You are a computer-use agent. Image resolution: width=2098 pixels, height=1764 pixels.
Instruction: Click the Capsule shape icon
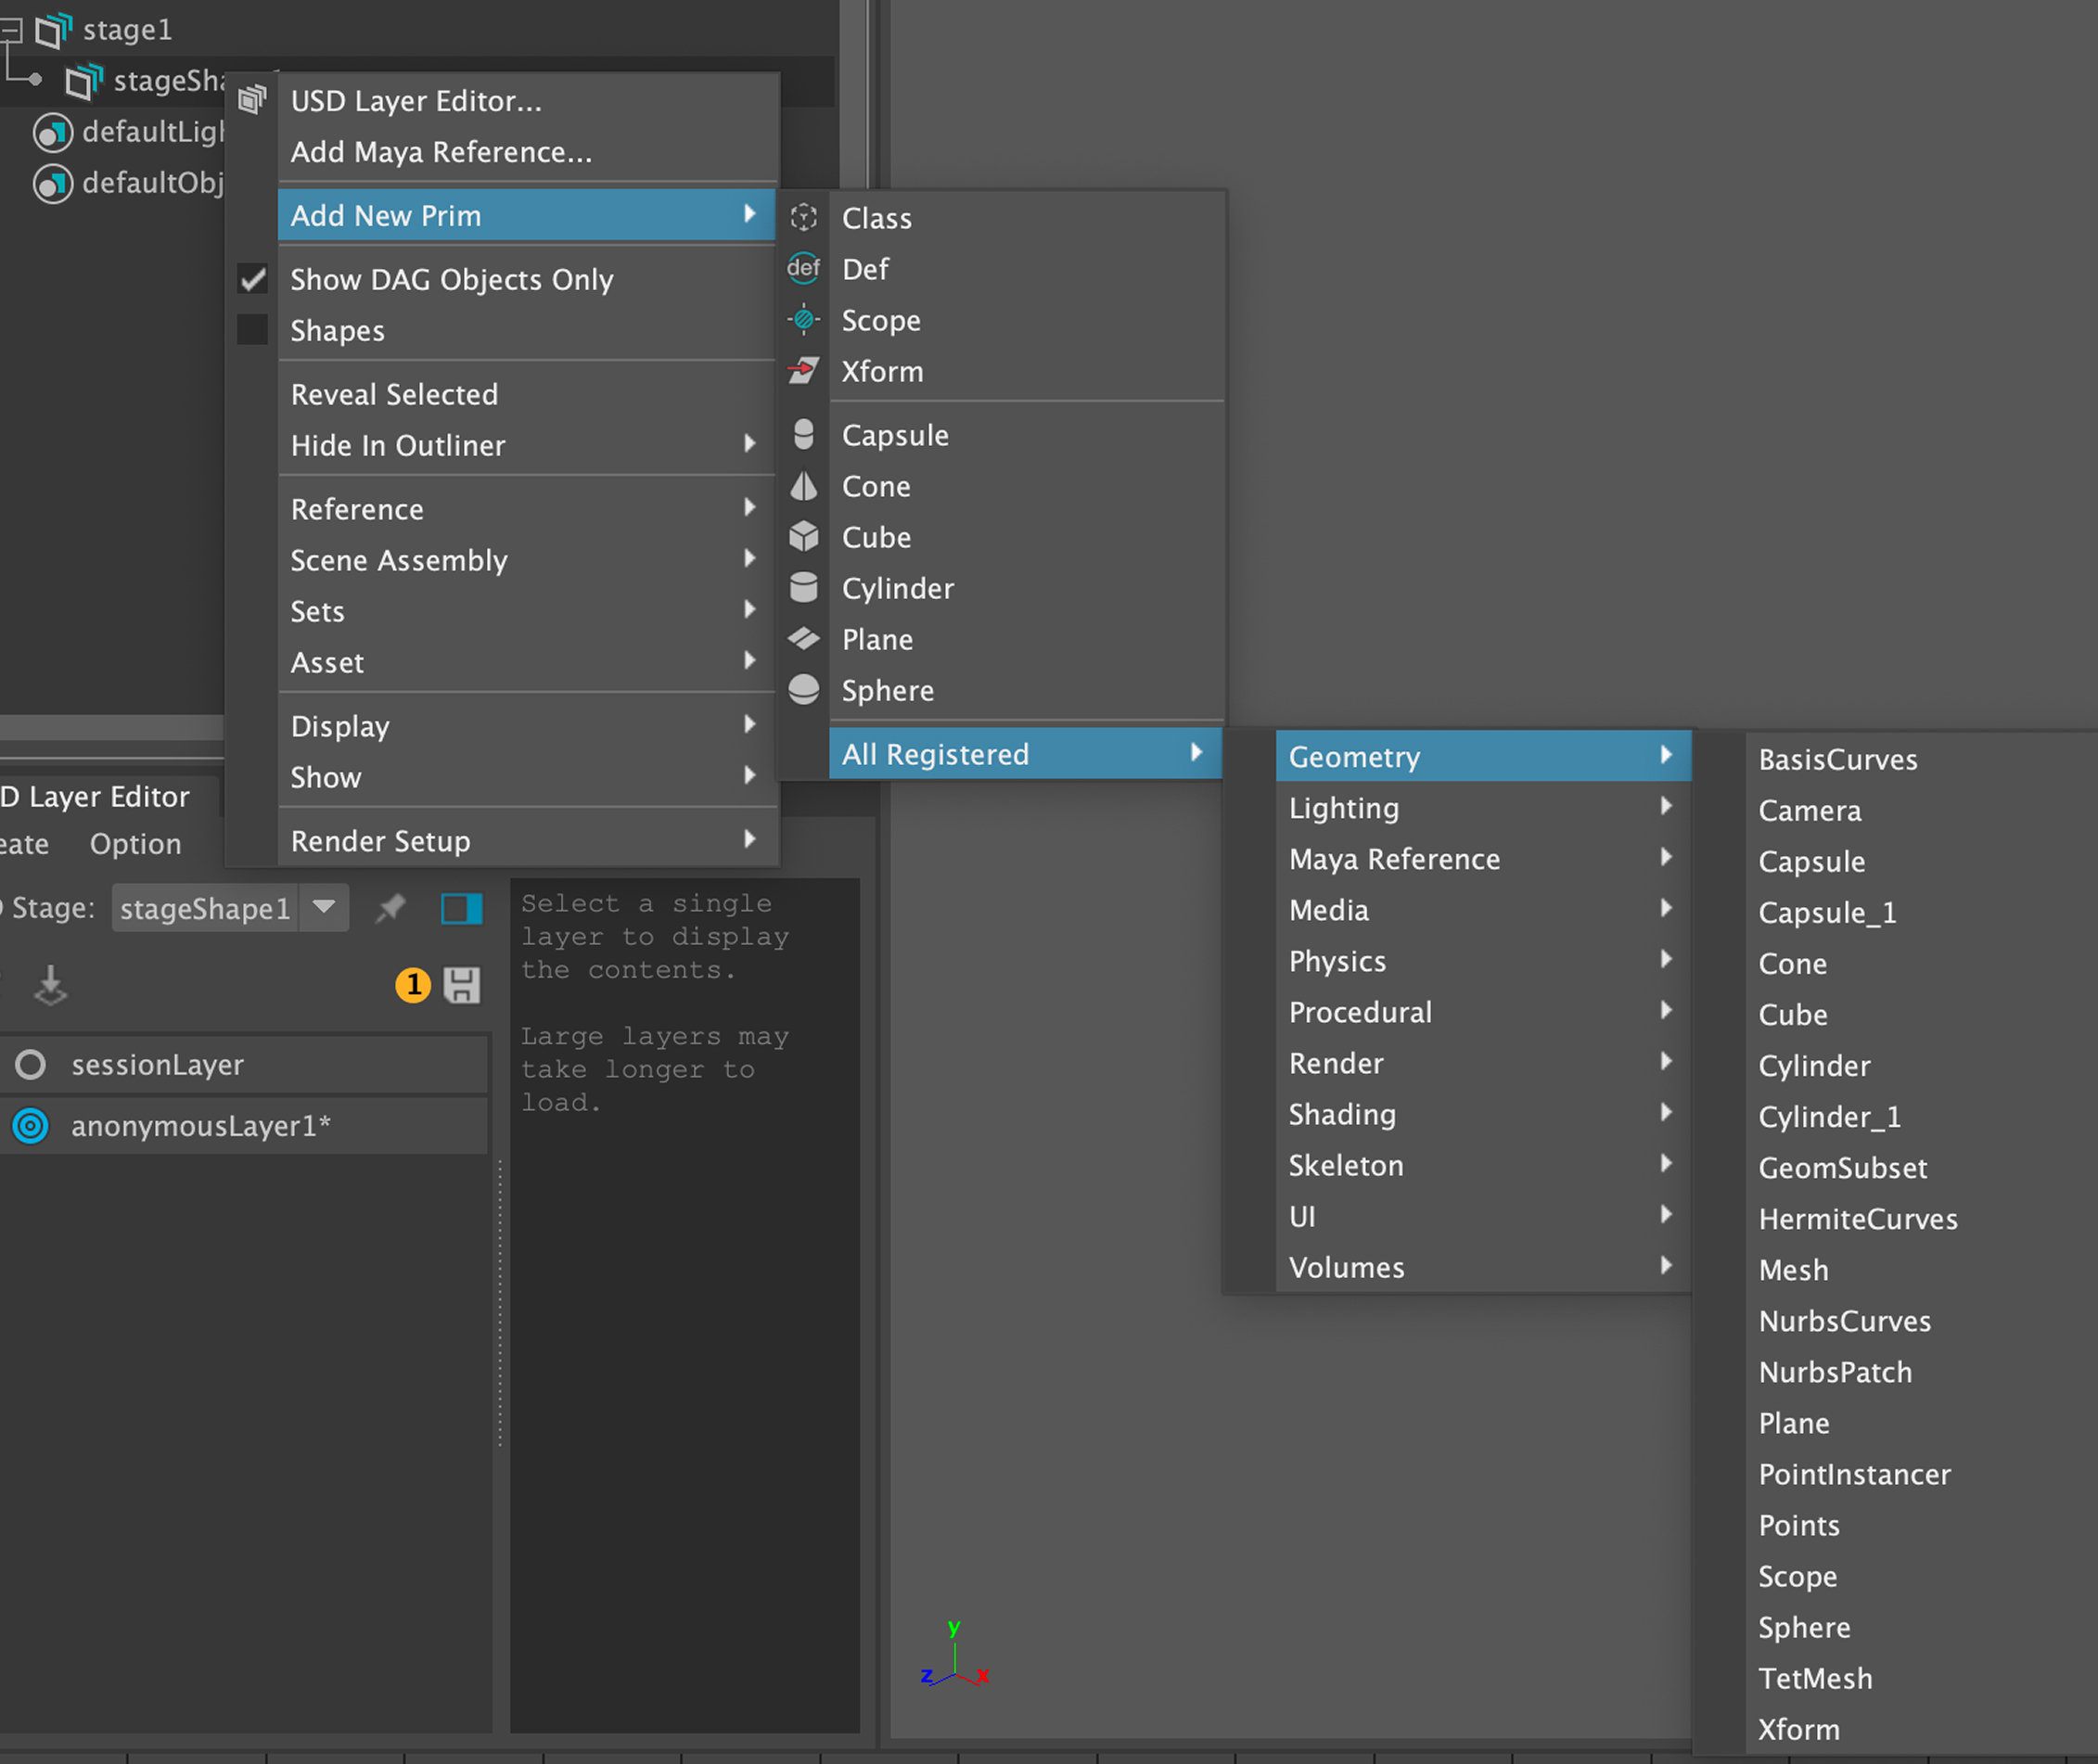click(x=803, y=435)
